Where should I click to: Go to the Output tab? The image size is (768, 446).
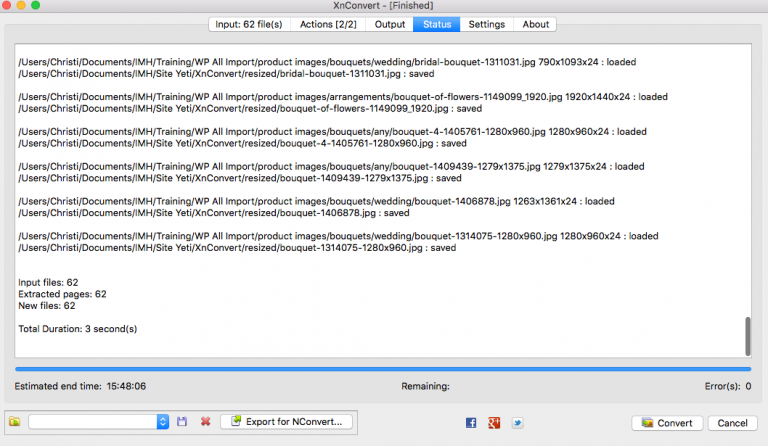[x=389, y=24]
